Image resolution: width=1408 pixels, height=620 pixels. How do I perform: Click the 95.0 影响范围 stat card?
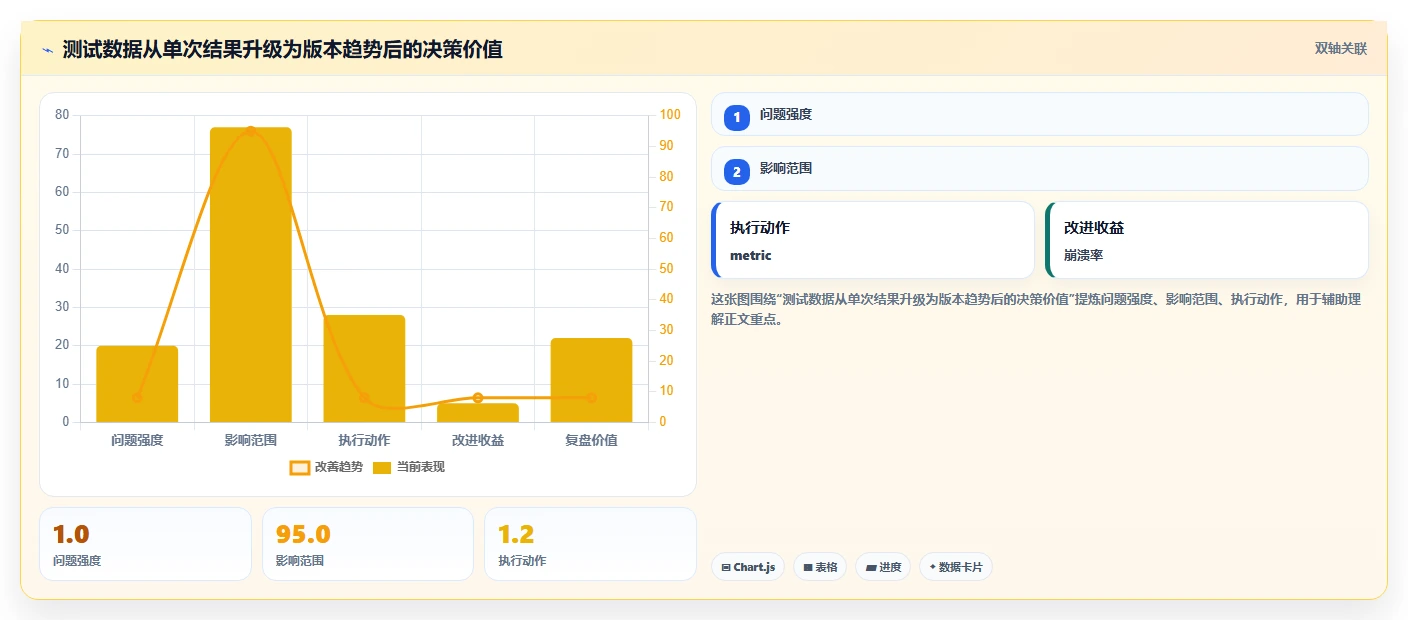pos(368,544)
